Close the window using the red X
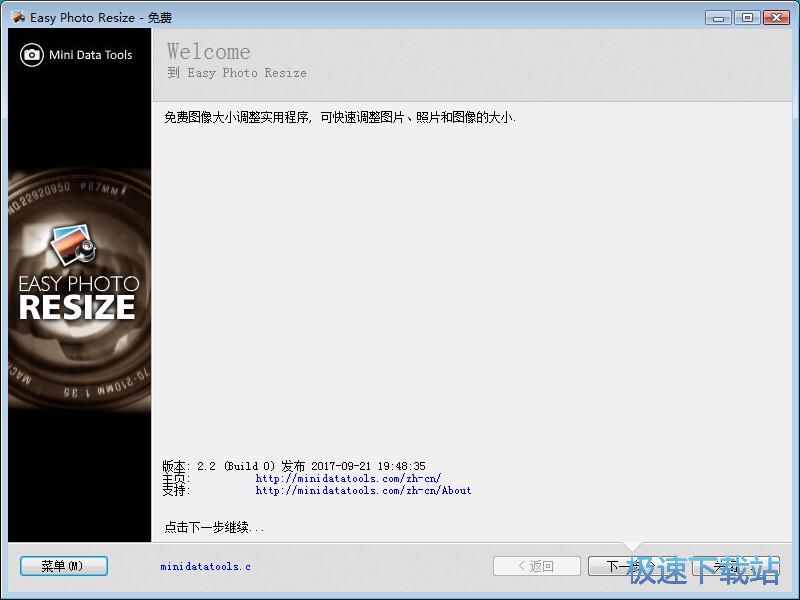The width and height of the screenshot is (800, 600). [776, 17]
